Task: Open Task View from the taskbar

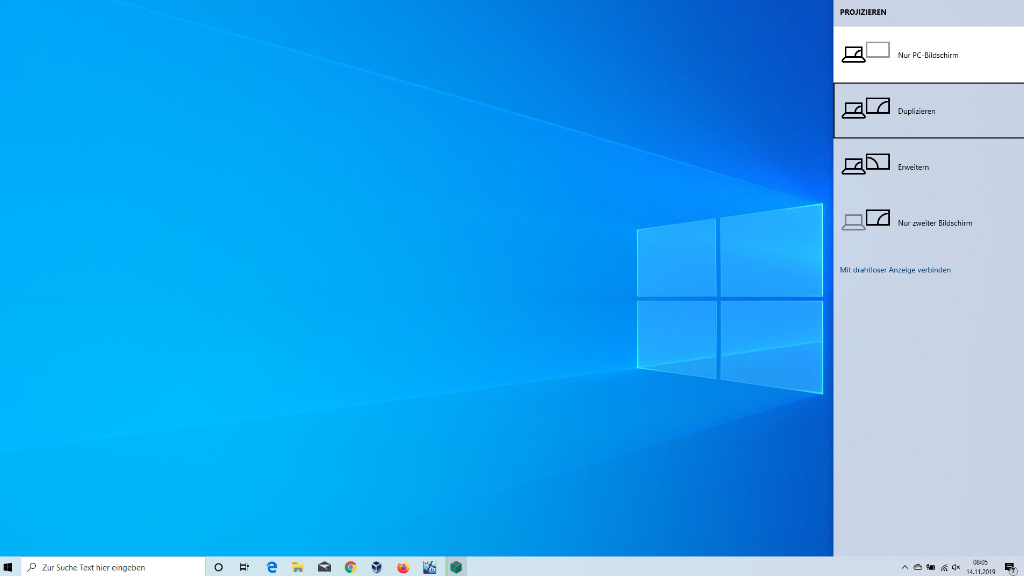Action: [244, 567]
